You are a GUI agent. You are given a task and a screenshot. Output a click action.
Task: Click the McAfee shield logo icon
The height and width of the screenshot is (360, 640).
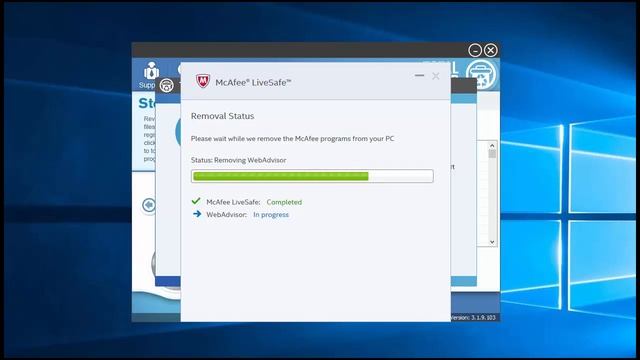click(x=203, y=81)
